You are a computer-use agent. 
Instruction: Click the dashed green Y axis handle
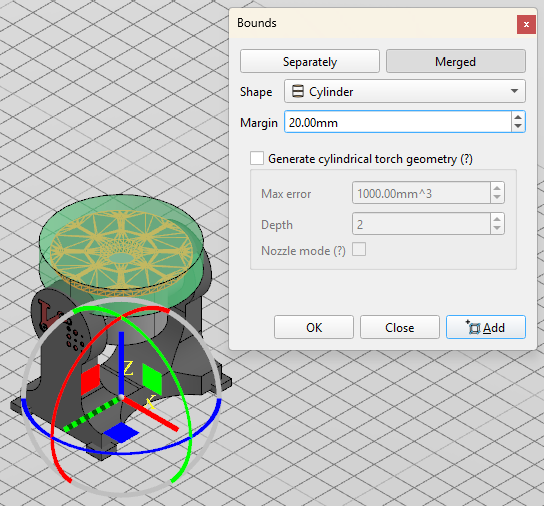tap(91, 415)
